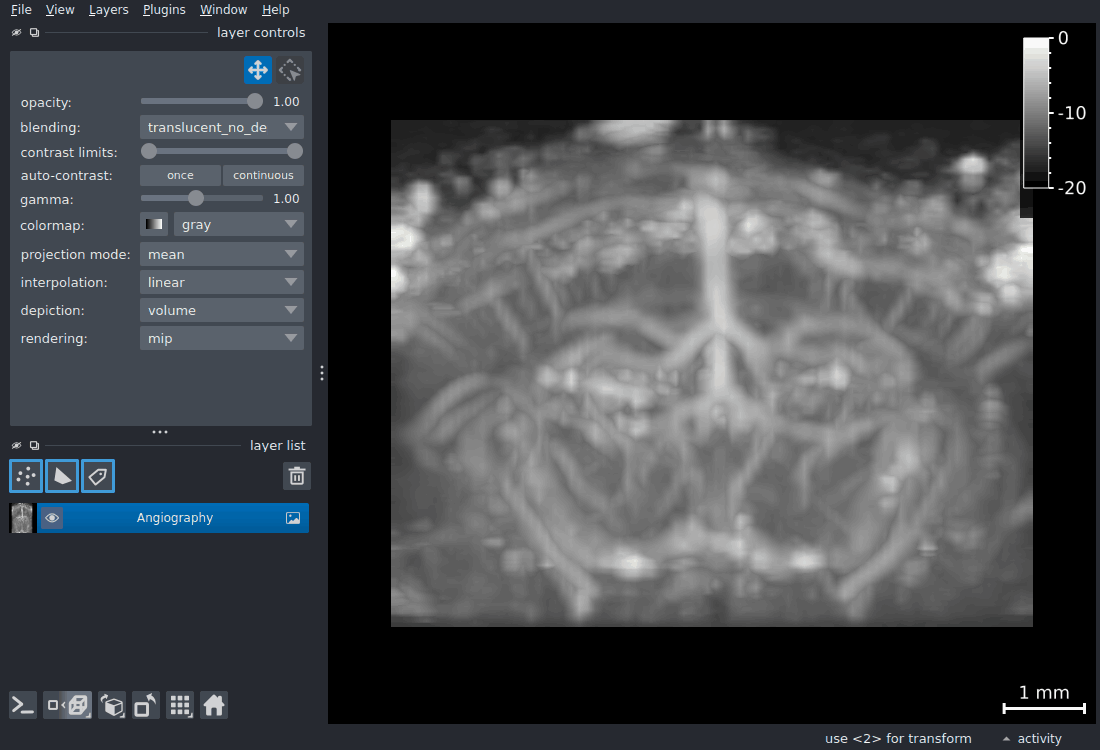Open the colormap gray dropdown

point(239,225)
